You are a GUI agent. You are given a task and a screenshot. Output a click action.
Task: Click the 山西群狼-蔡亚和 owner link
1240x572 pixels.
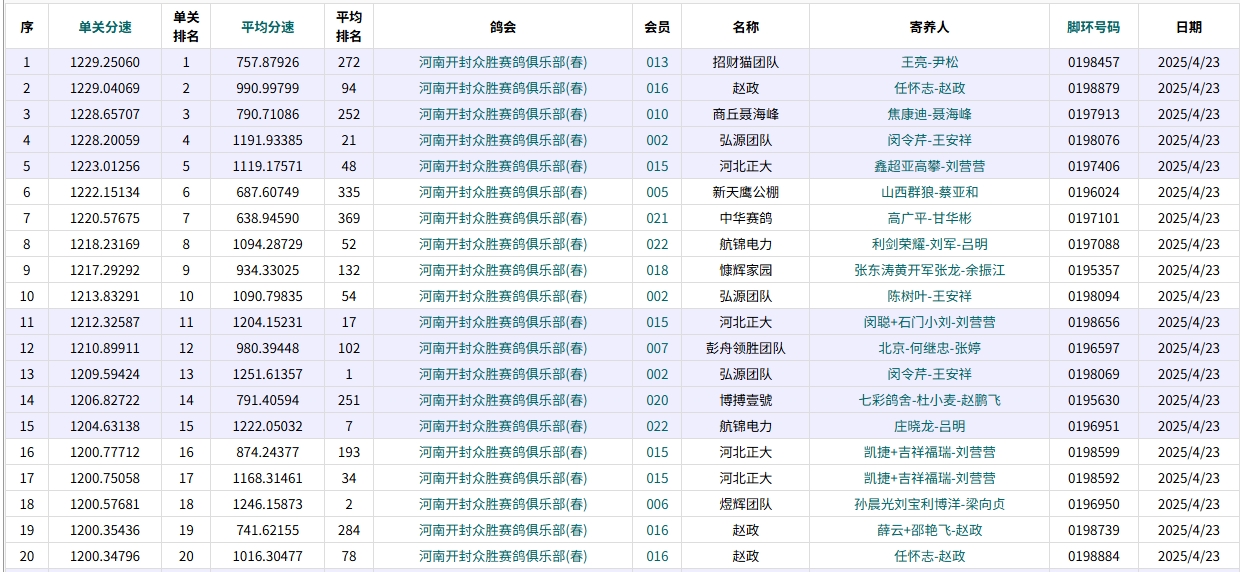click(929, 192)
